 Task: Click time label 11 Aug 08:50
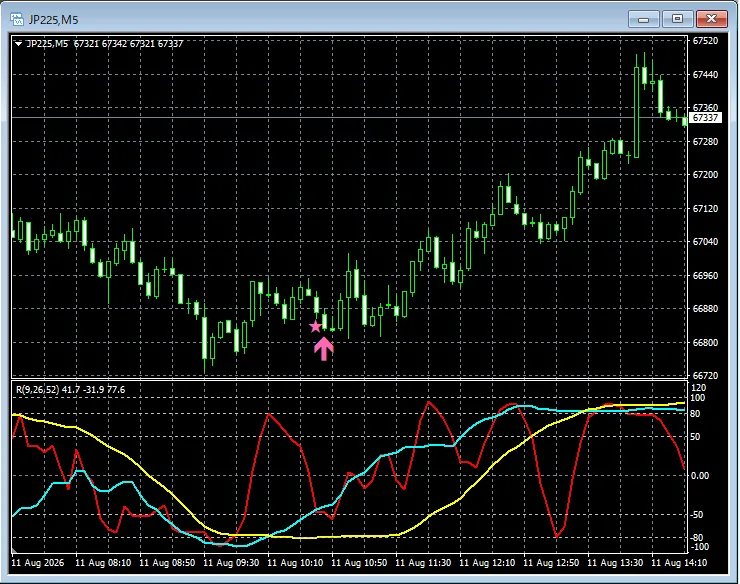pos(167,563)
